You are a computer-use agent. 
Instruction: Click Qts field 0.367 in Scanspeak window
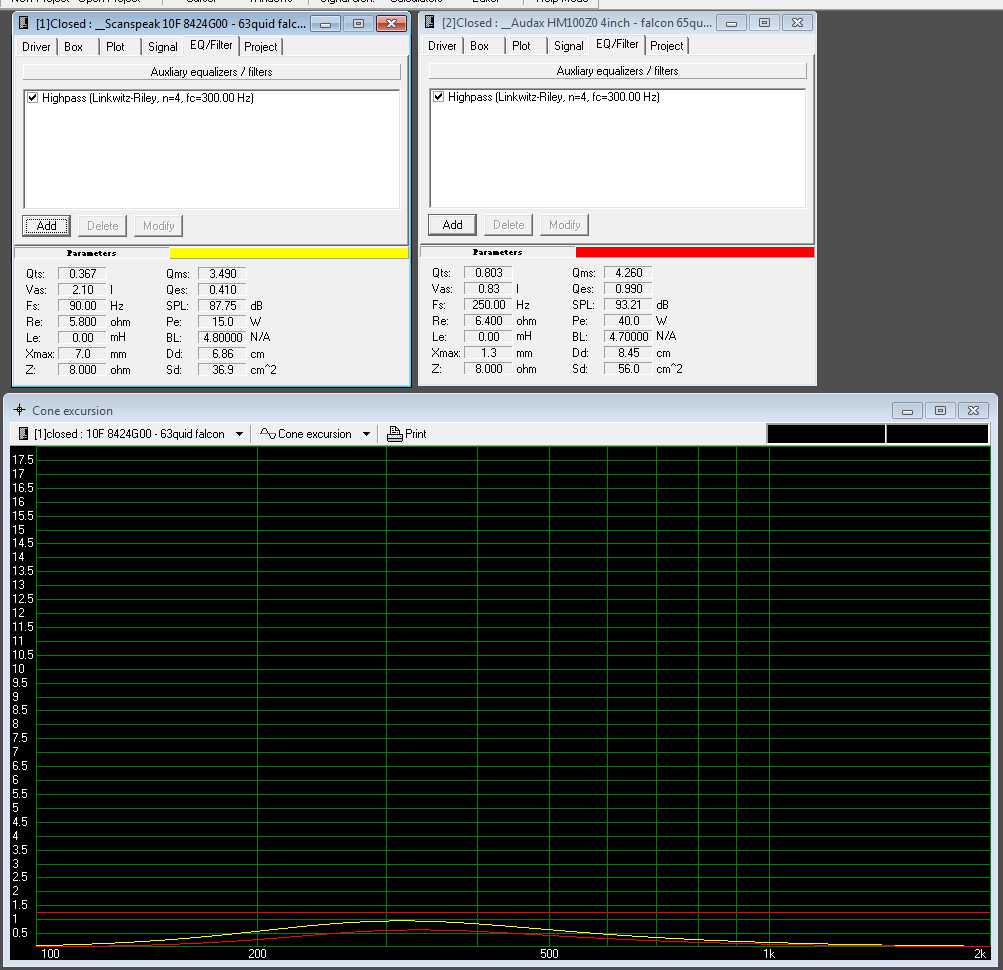pos(82,274)
